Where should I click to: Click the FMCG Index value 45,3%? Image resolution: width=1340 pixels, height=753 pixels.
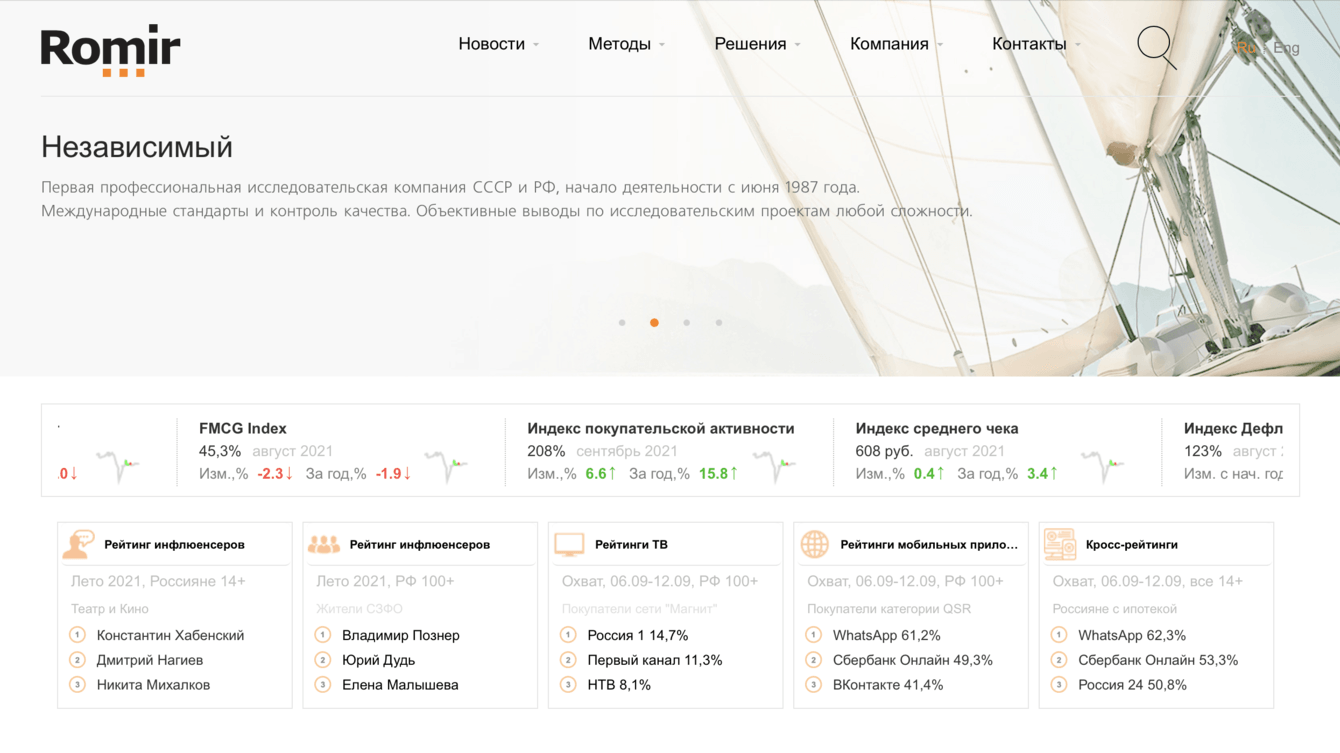click(x=220, y=451)
